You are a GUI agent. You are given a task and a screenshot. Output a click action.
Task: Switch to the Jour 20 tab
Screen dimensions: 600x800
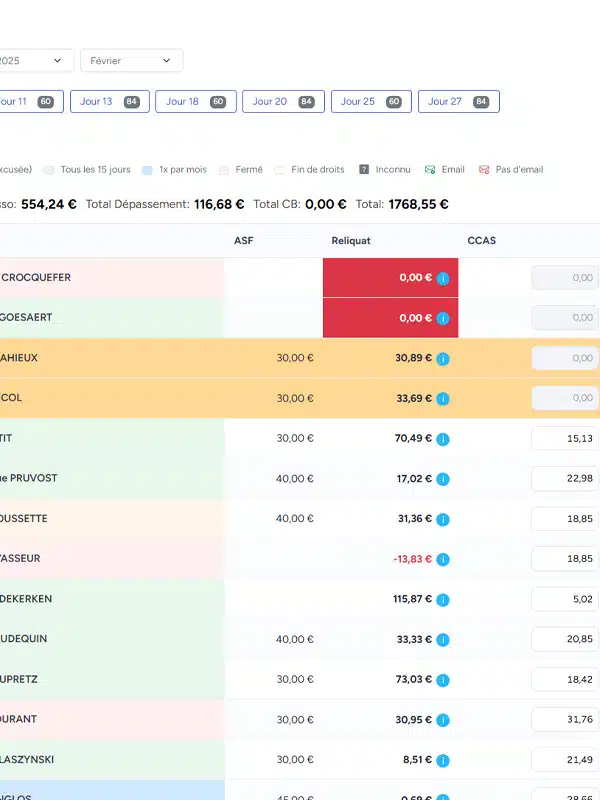coord(283,102)
